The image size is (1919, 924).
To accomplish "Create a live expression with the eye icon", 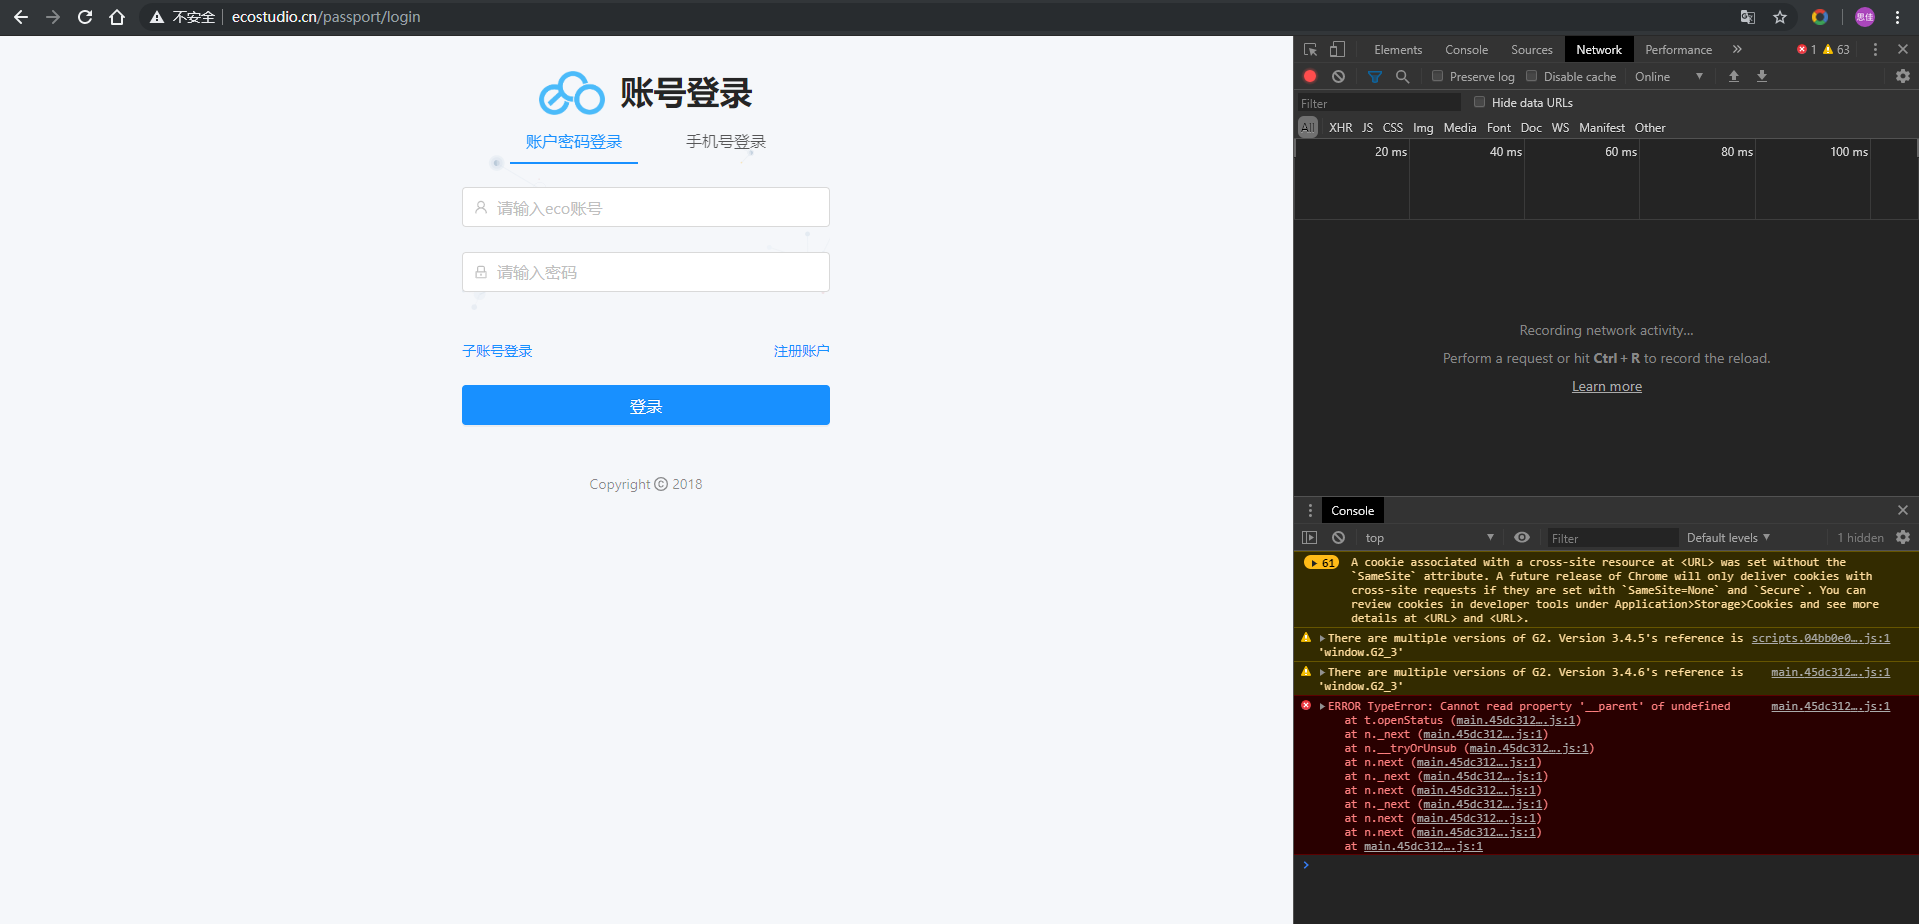I will point(1522,537).
